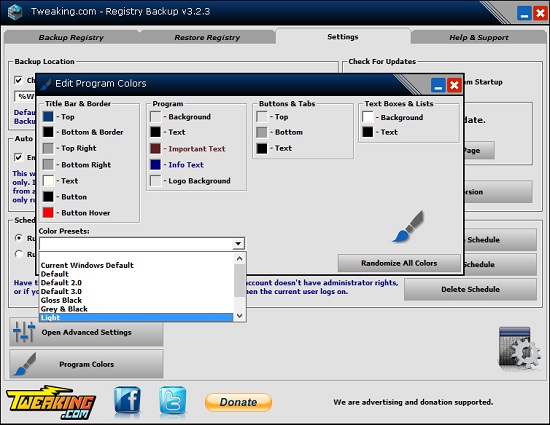
Task: Toggle the checkbox in Auto backup section
Action: [18, 157]
